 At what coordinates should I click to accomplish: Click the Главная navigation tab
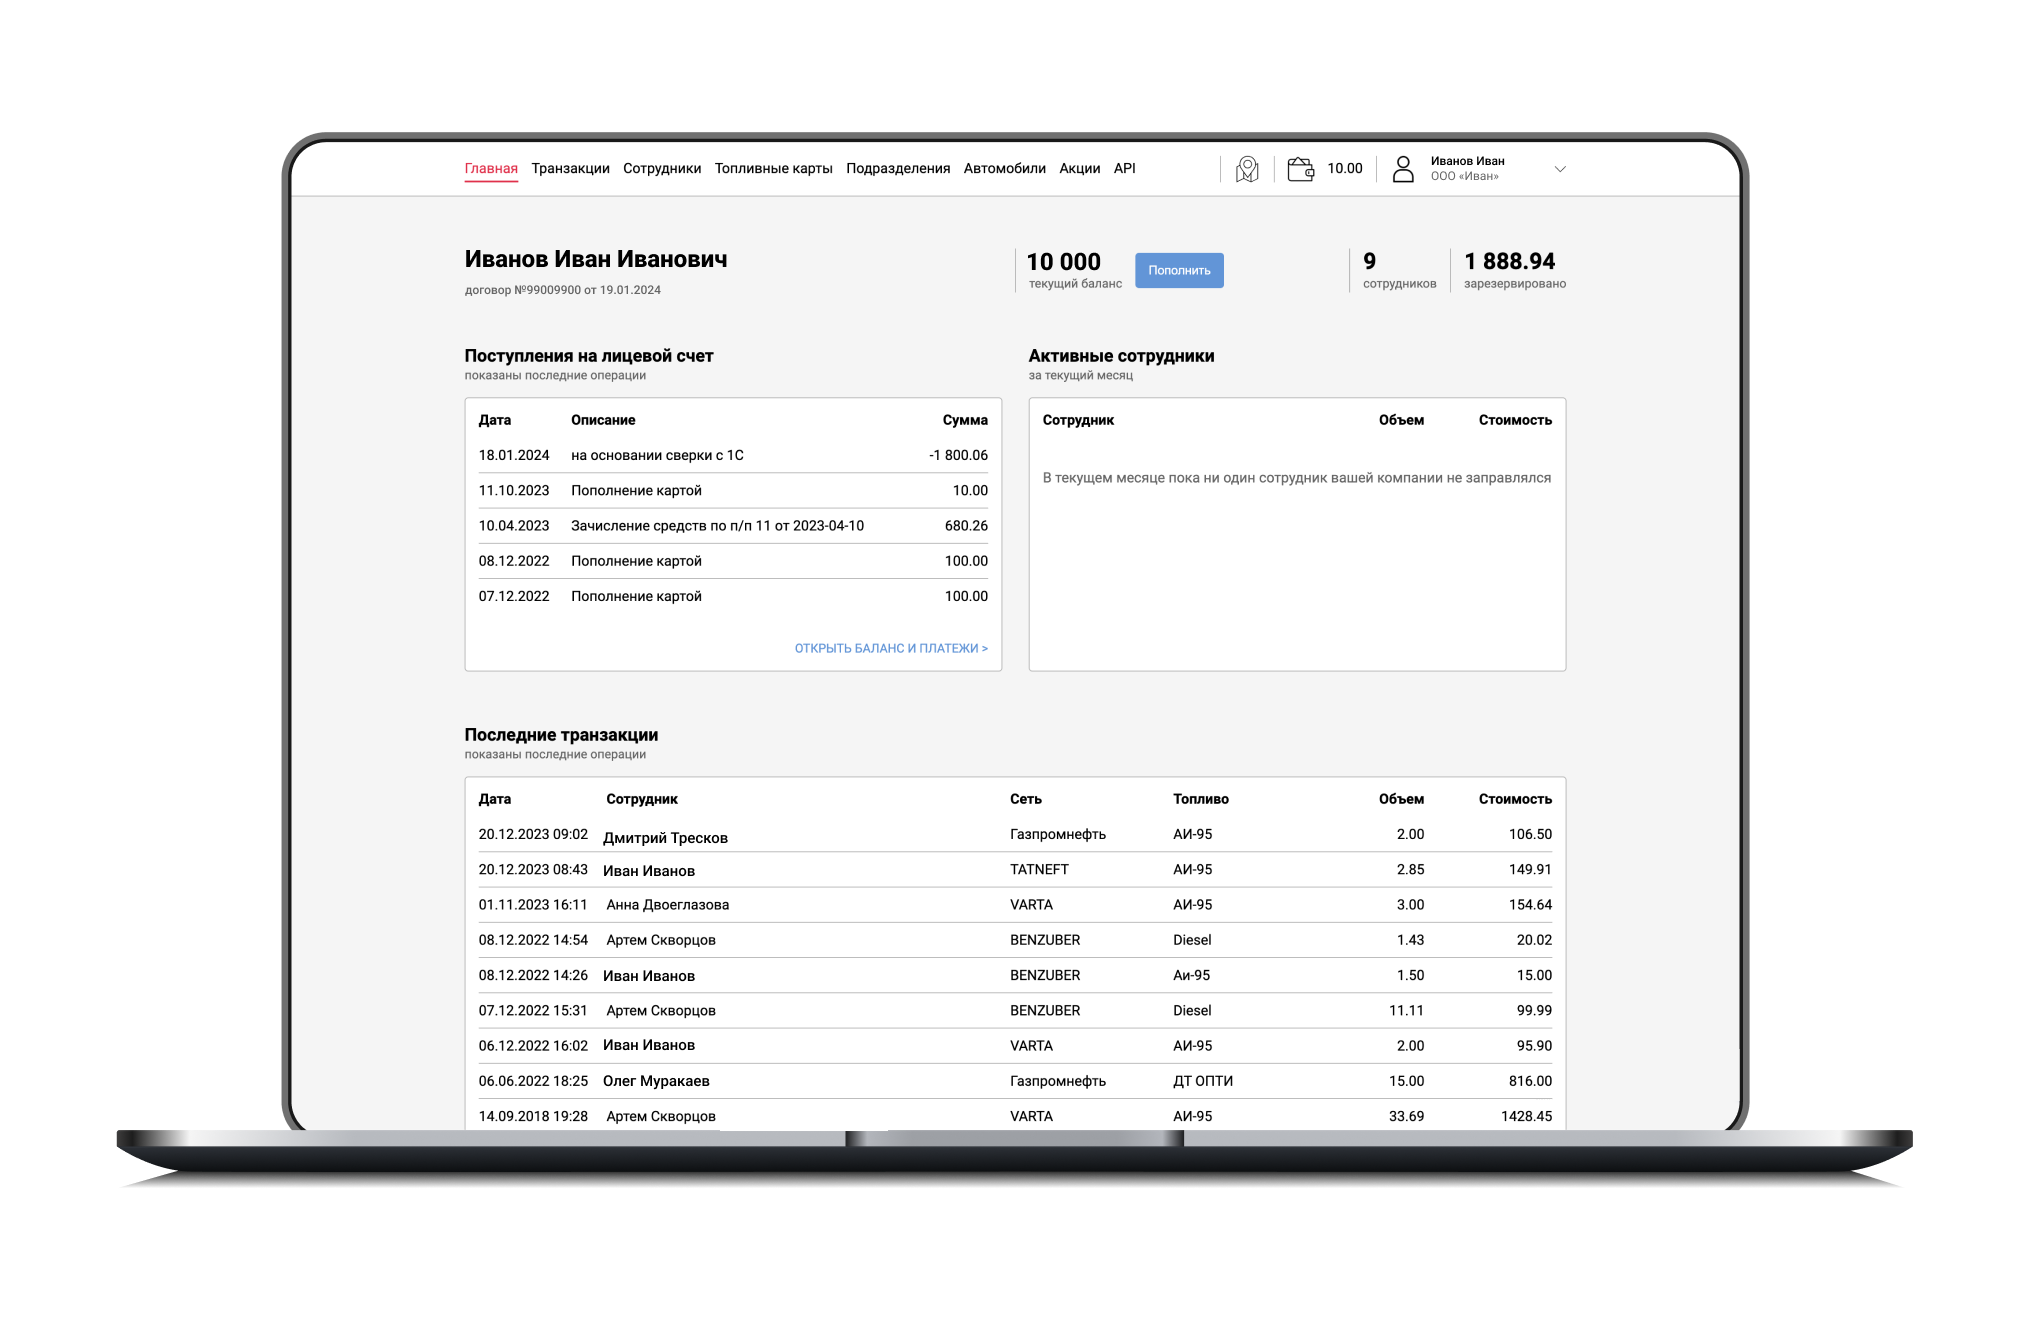[x=491, y=169]
